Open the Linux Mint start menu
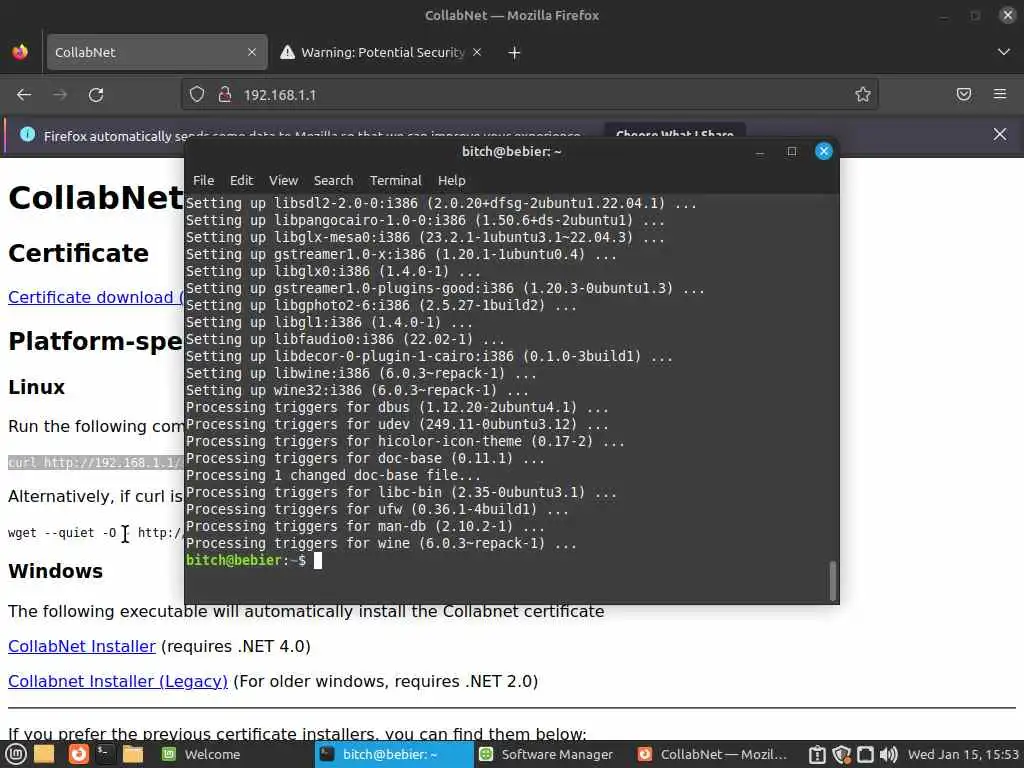Viewport: 1024px width, 768px height. pyautogui.click(x=16, y=754)
